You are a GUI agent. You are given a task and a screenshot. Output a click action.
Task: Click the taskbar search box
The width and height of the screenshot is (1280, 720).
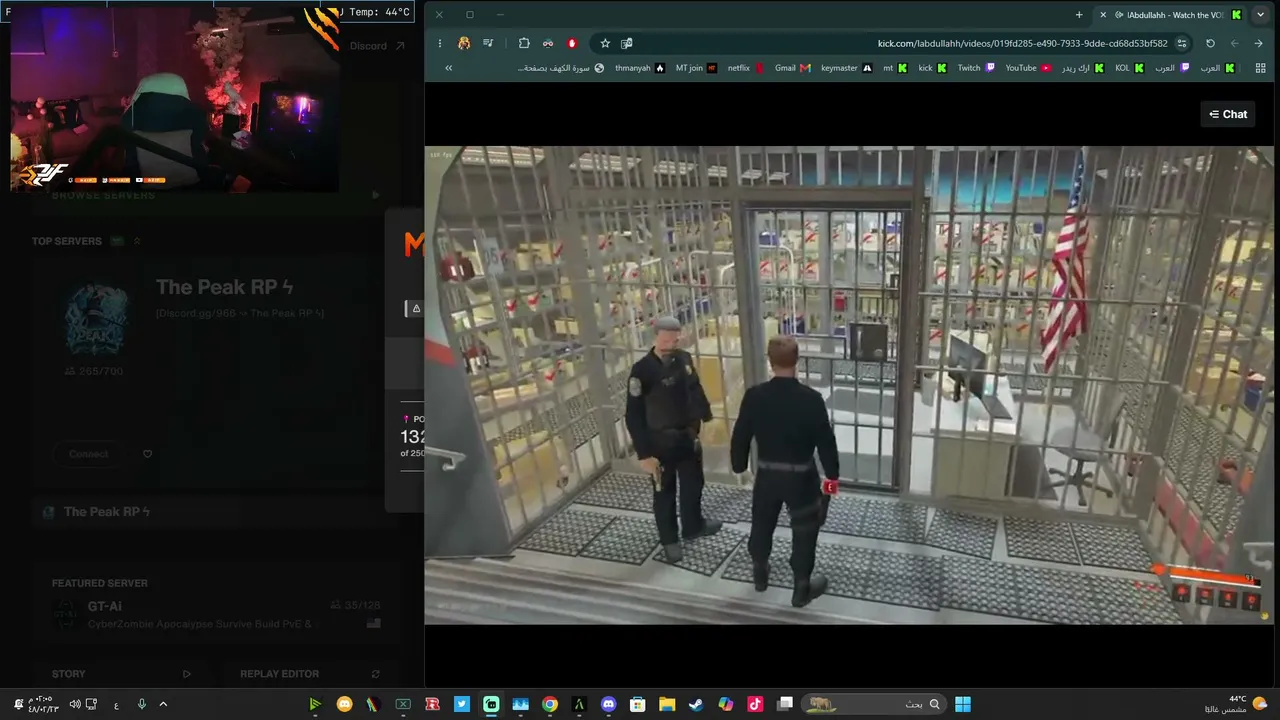tap(875, 704)
